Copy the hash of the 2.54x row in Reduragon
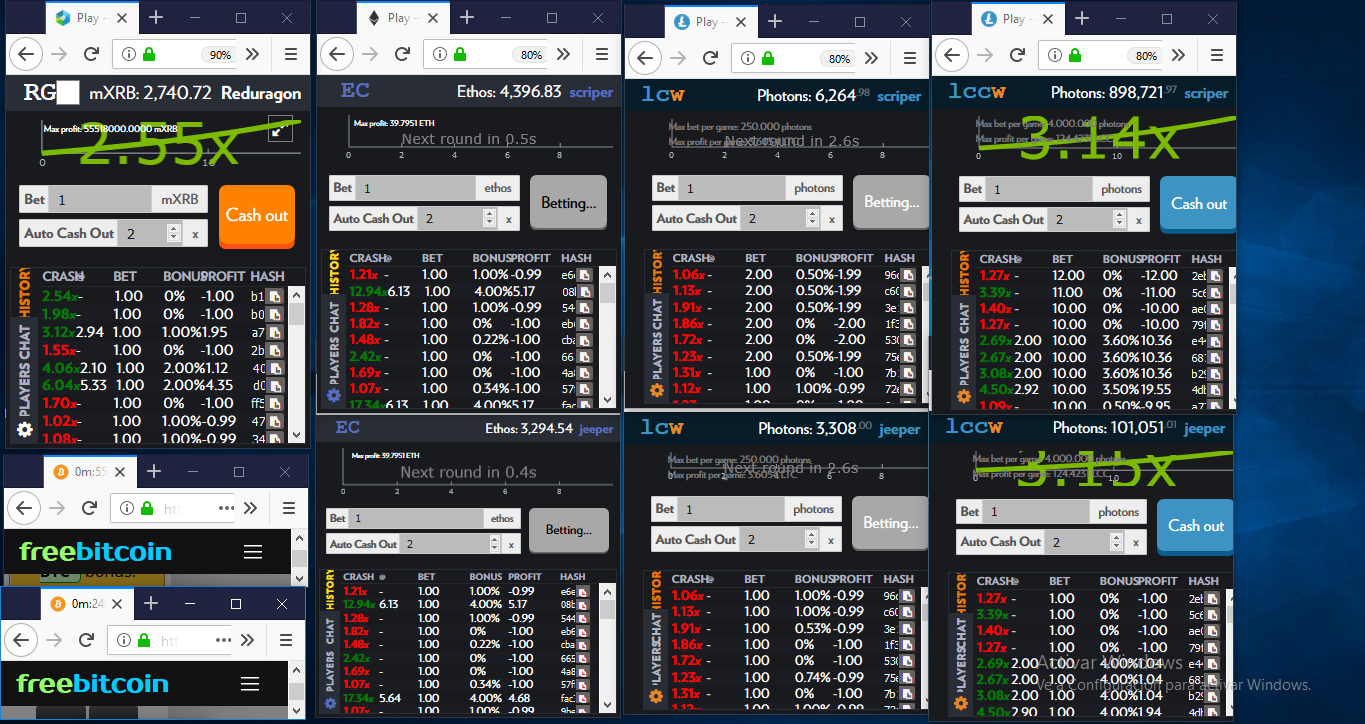This screenshot has height=724, width=1365. 273,296
